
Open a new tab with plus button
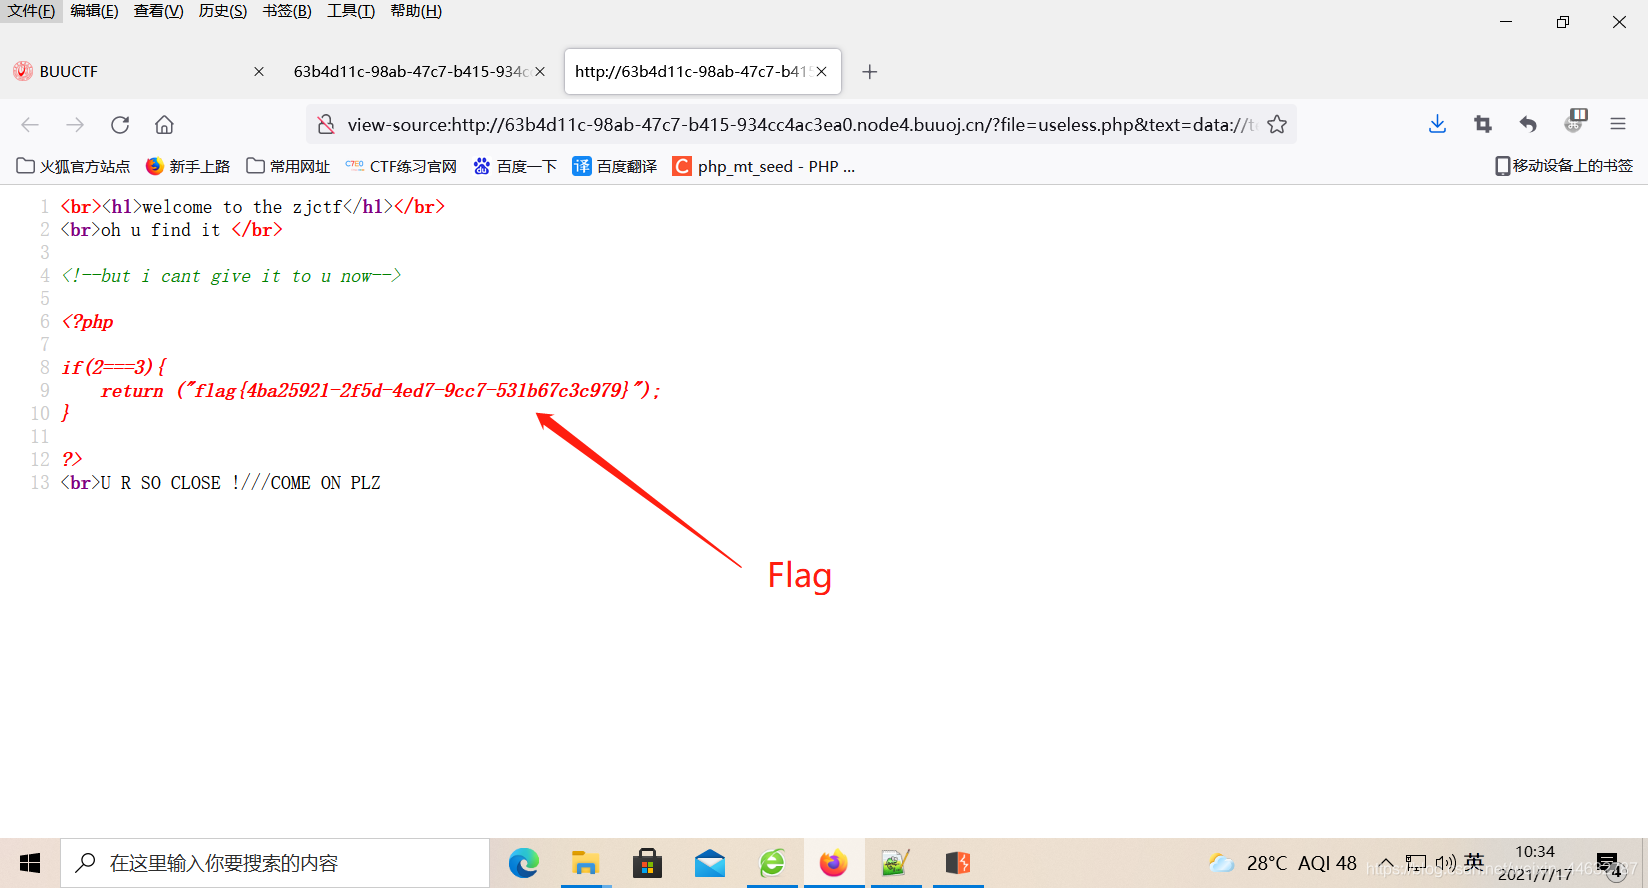pos(870,72)
